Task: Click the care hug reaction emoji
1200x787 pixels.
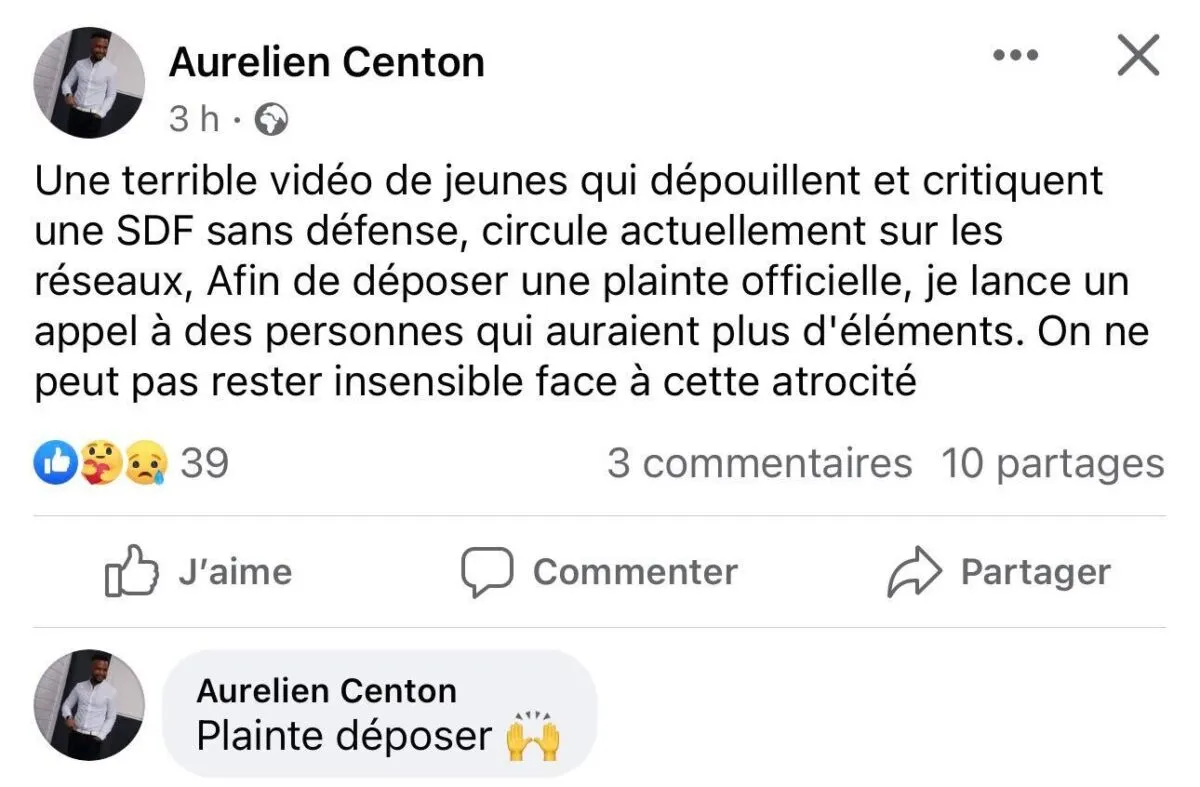Action: pyautogui.click(x=101, y=464)
